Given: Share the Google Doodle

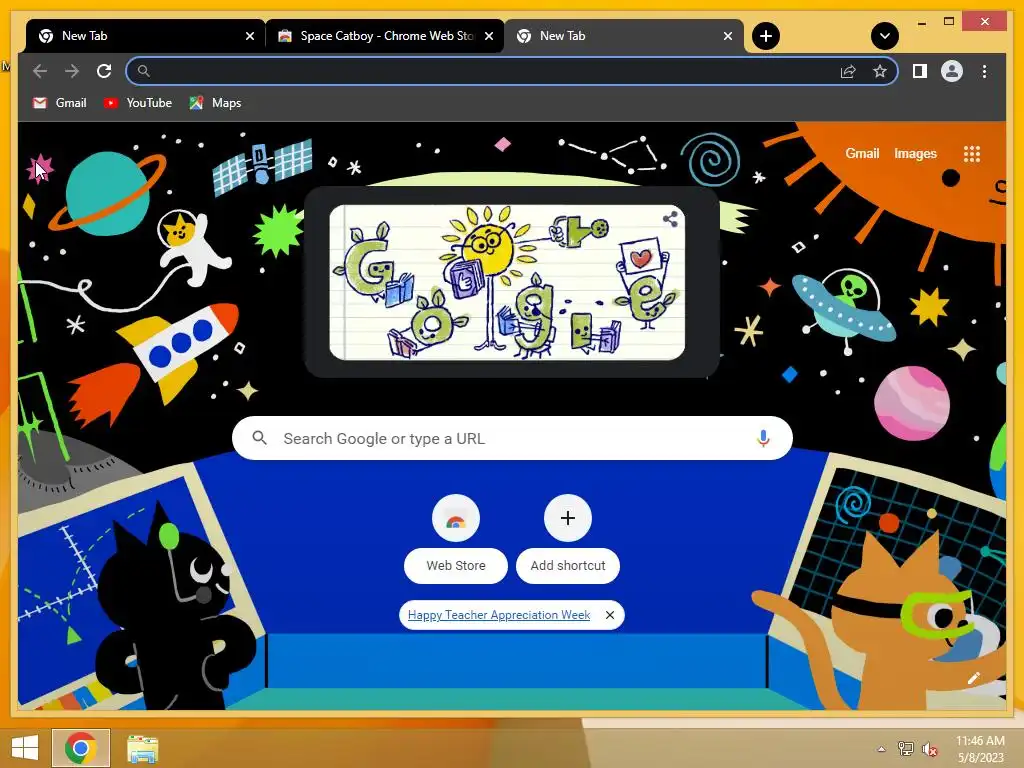Looking at the screenshot, I should [x=670, y=219].
